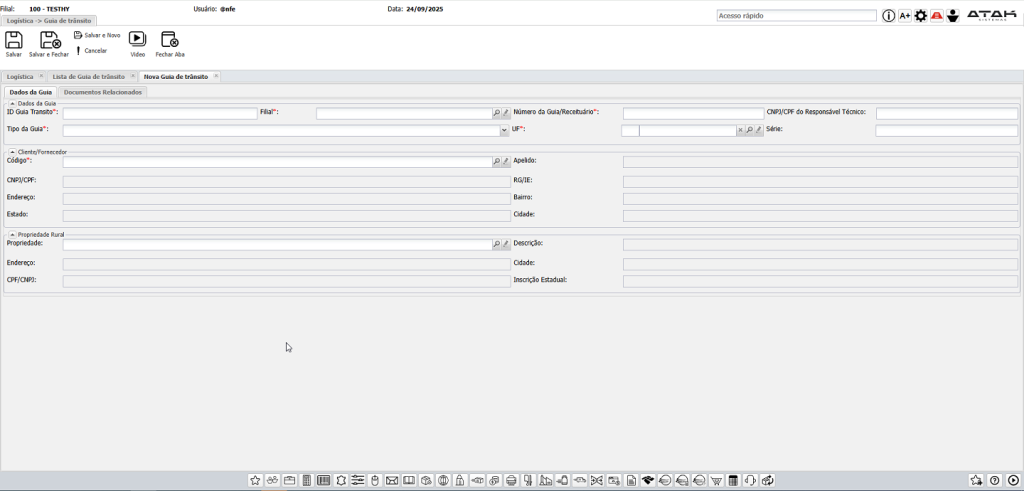Viewport: 1024px width, 491px height.
Task: Click the Salvar save icon
Action: [14, 40]
